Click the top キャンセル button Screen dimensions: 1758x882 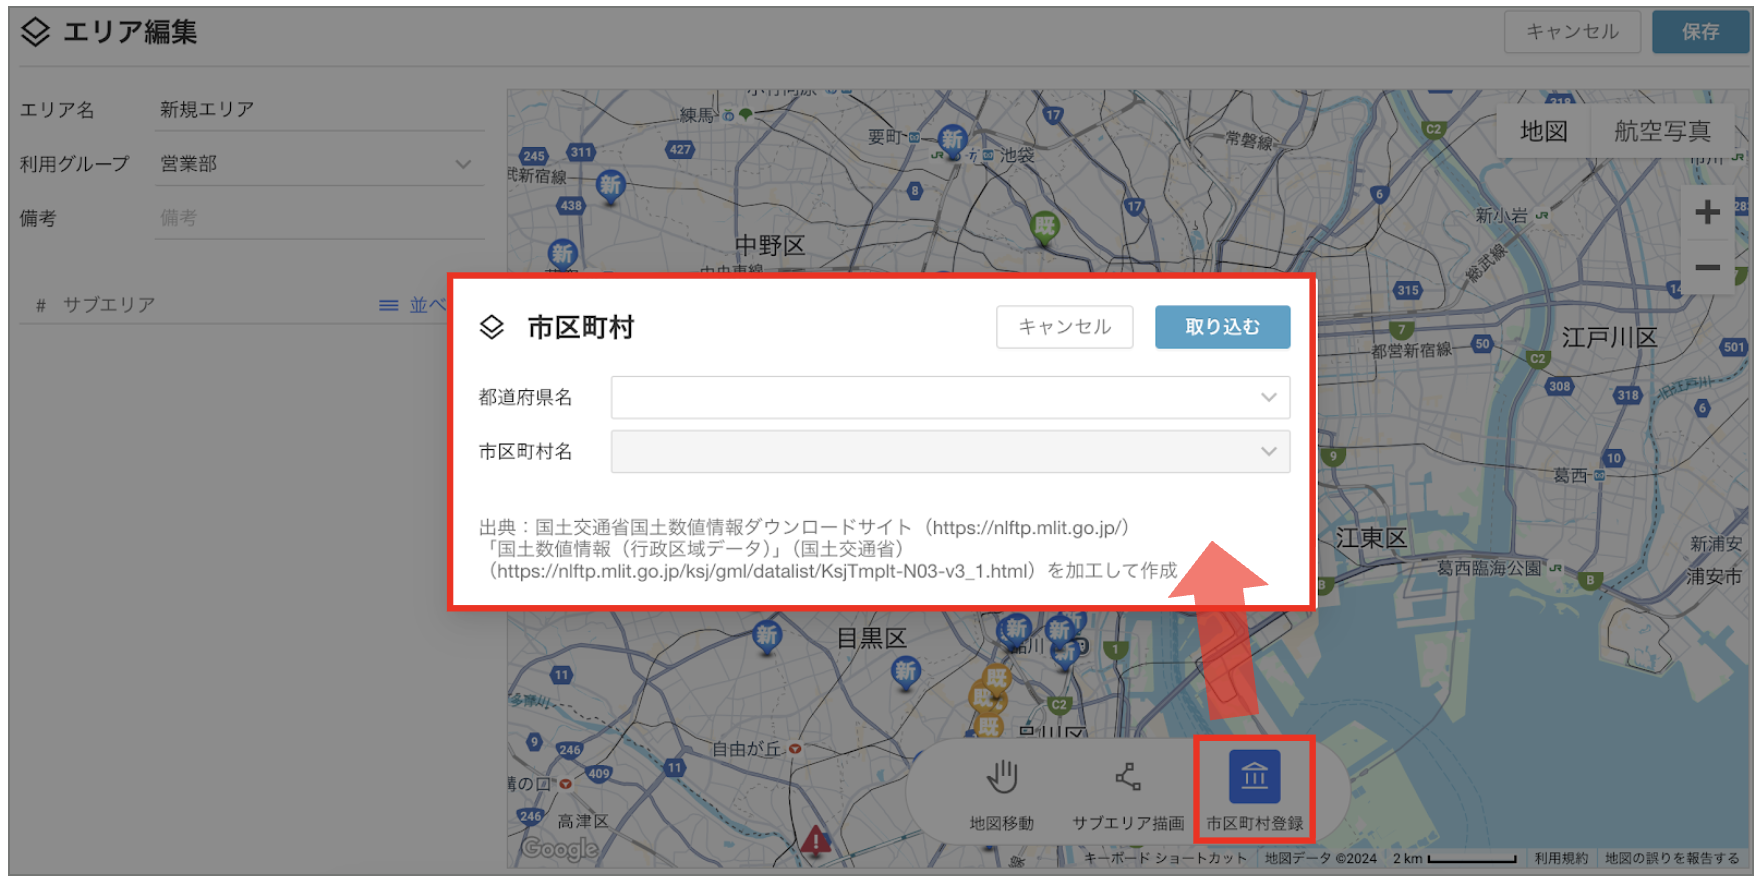(1572, 32)
